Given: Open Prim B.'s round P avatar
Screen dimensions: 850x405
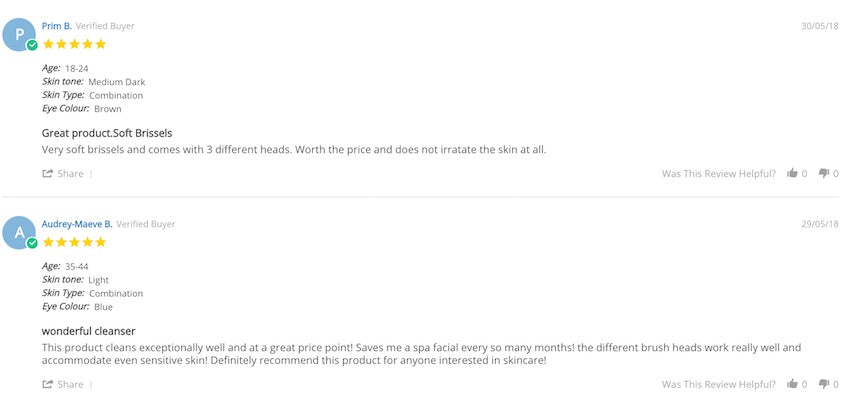Looking at the screenshot, I should [19, 35].
